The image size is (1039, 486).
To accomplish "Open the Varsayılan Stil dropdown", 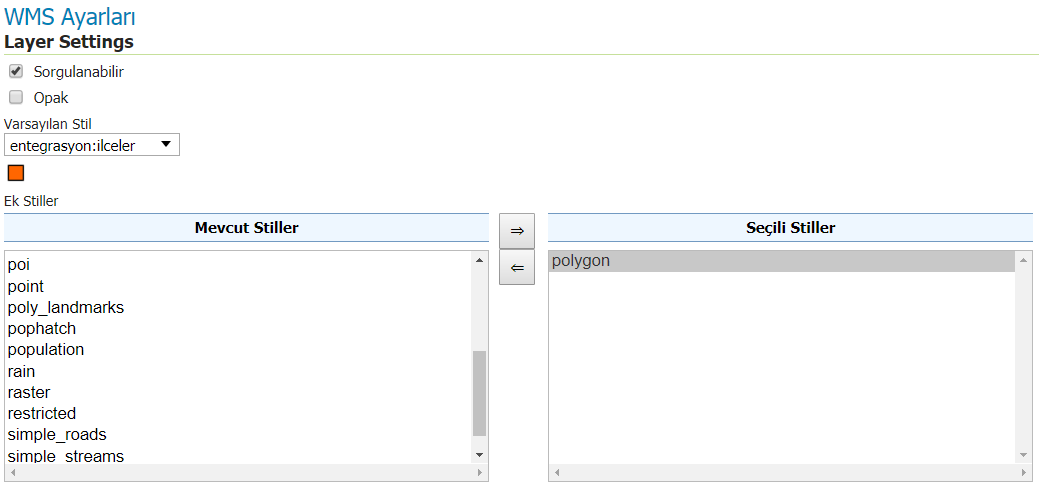I will pos(91,145).
